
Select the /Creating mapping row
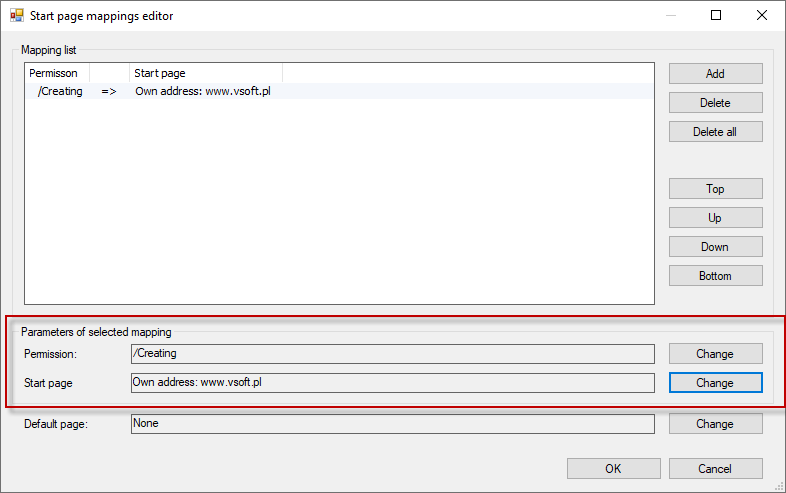339,91
